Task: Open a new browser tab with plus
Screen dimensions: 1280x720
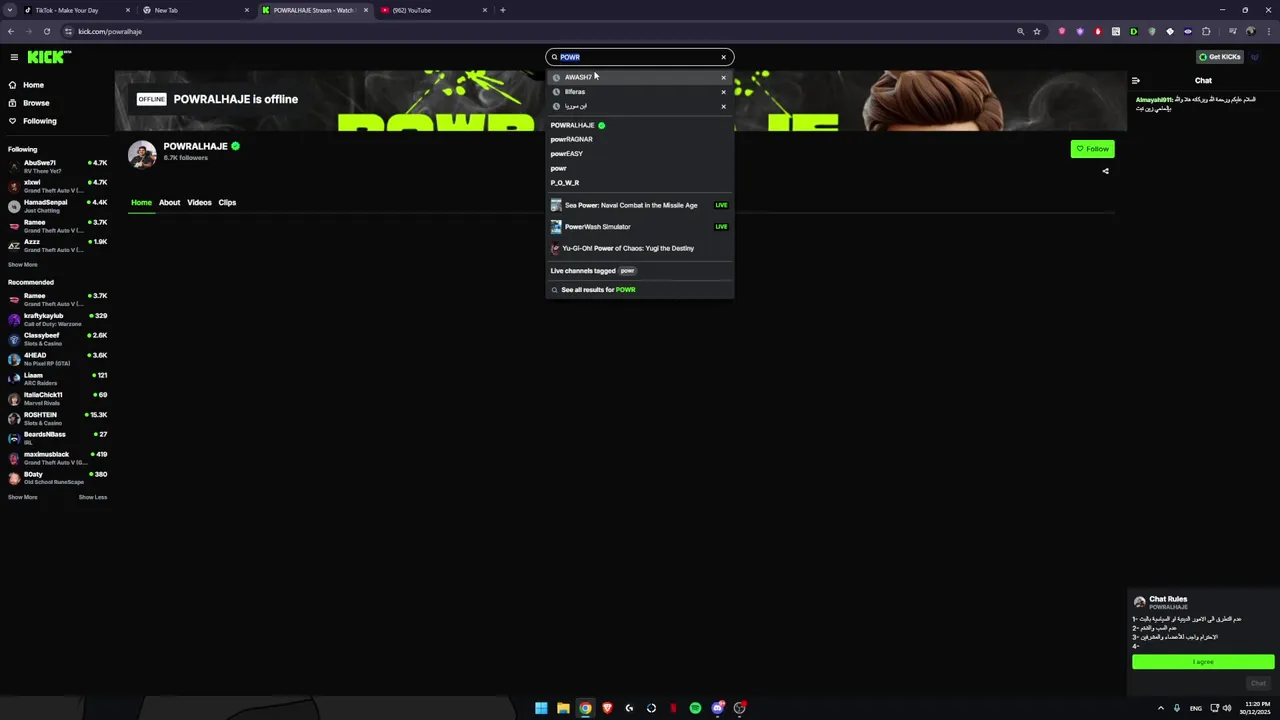Action: [x=502, y=10]
